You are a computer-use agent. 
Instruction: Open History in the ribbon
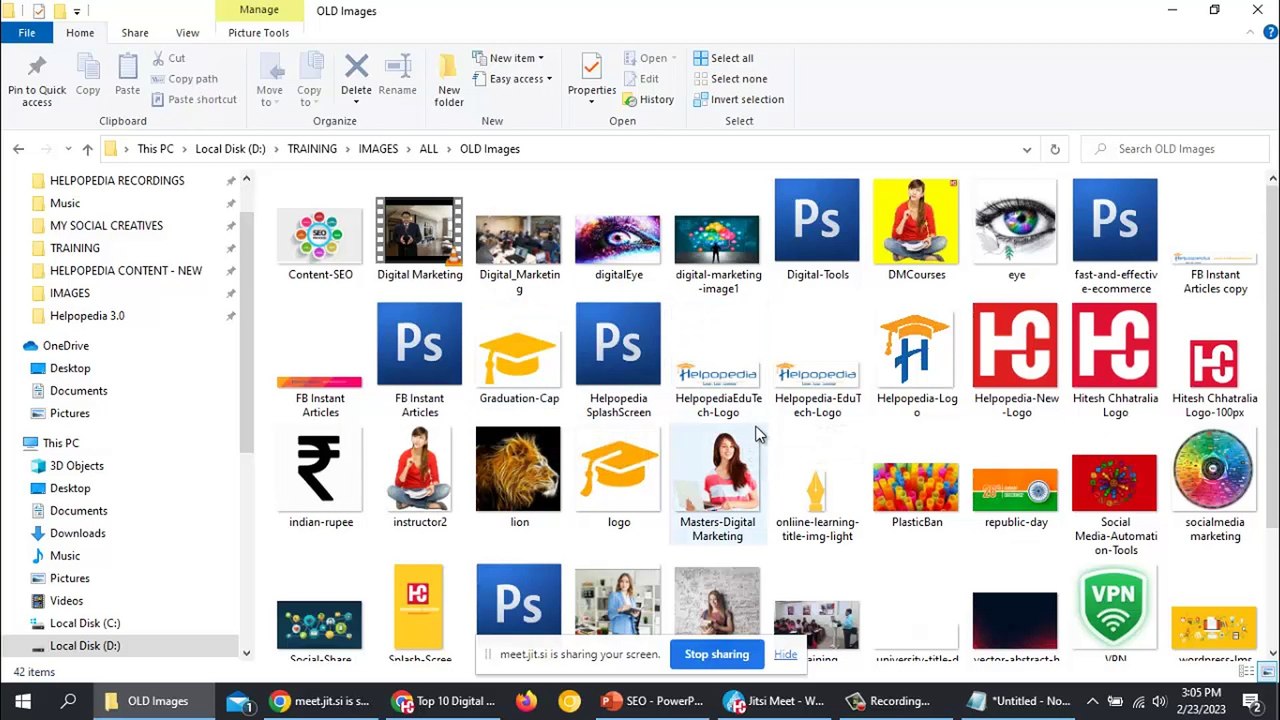point(648,99)
